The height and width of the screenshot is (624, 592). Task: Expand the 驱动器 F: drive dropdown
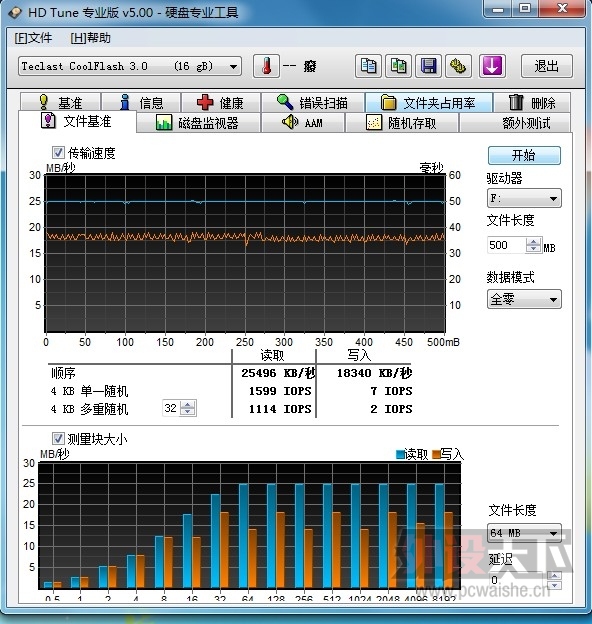click(x=553, y=198)
